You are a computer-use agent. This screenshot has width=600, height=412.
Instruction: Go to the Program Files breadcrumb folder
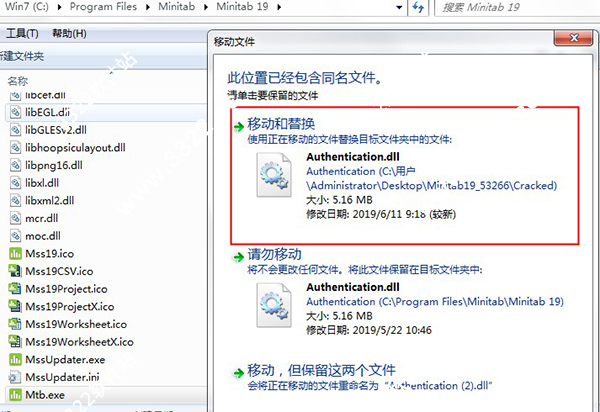point(103,7)
